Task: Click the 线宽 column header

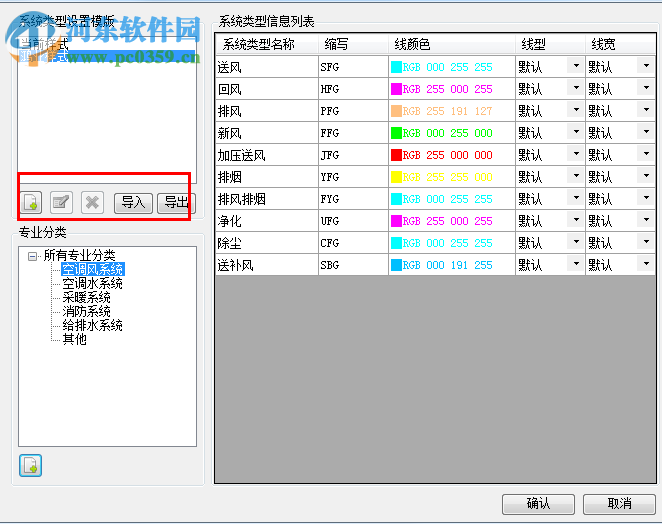Action: pos(620,44)
